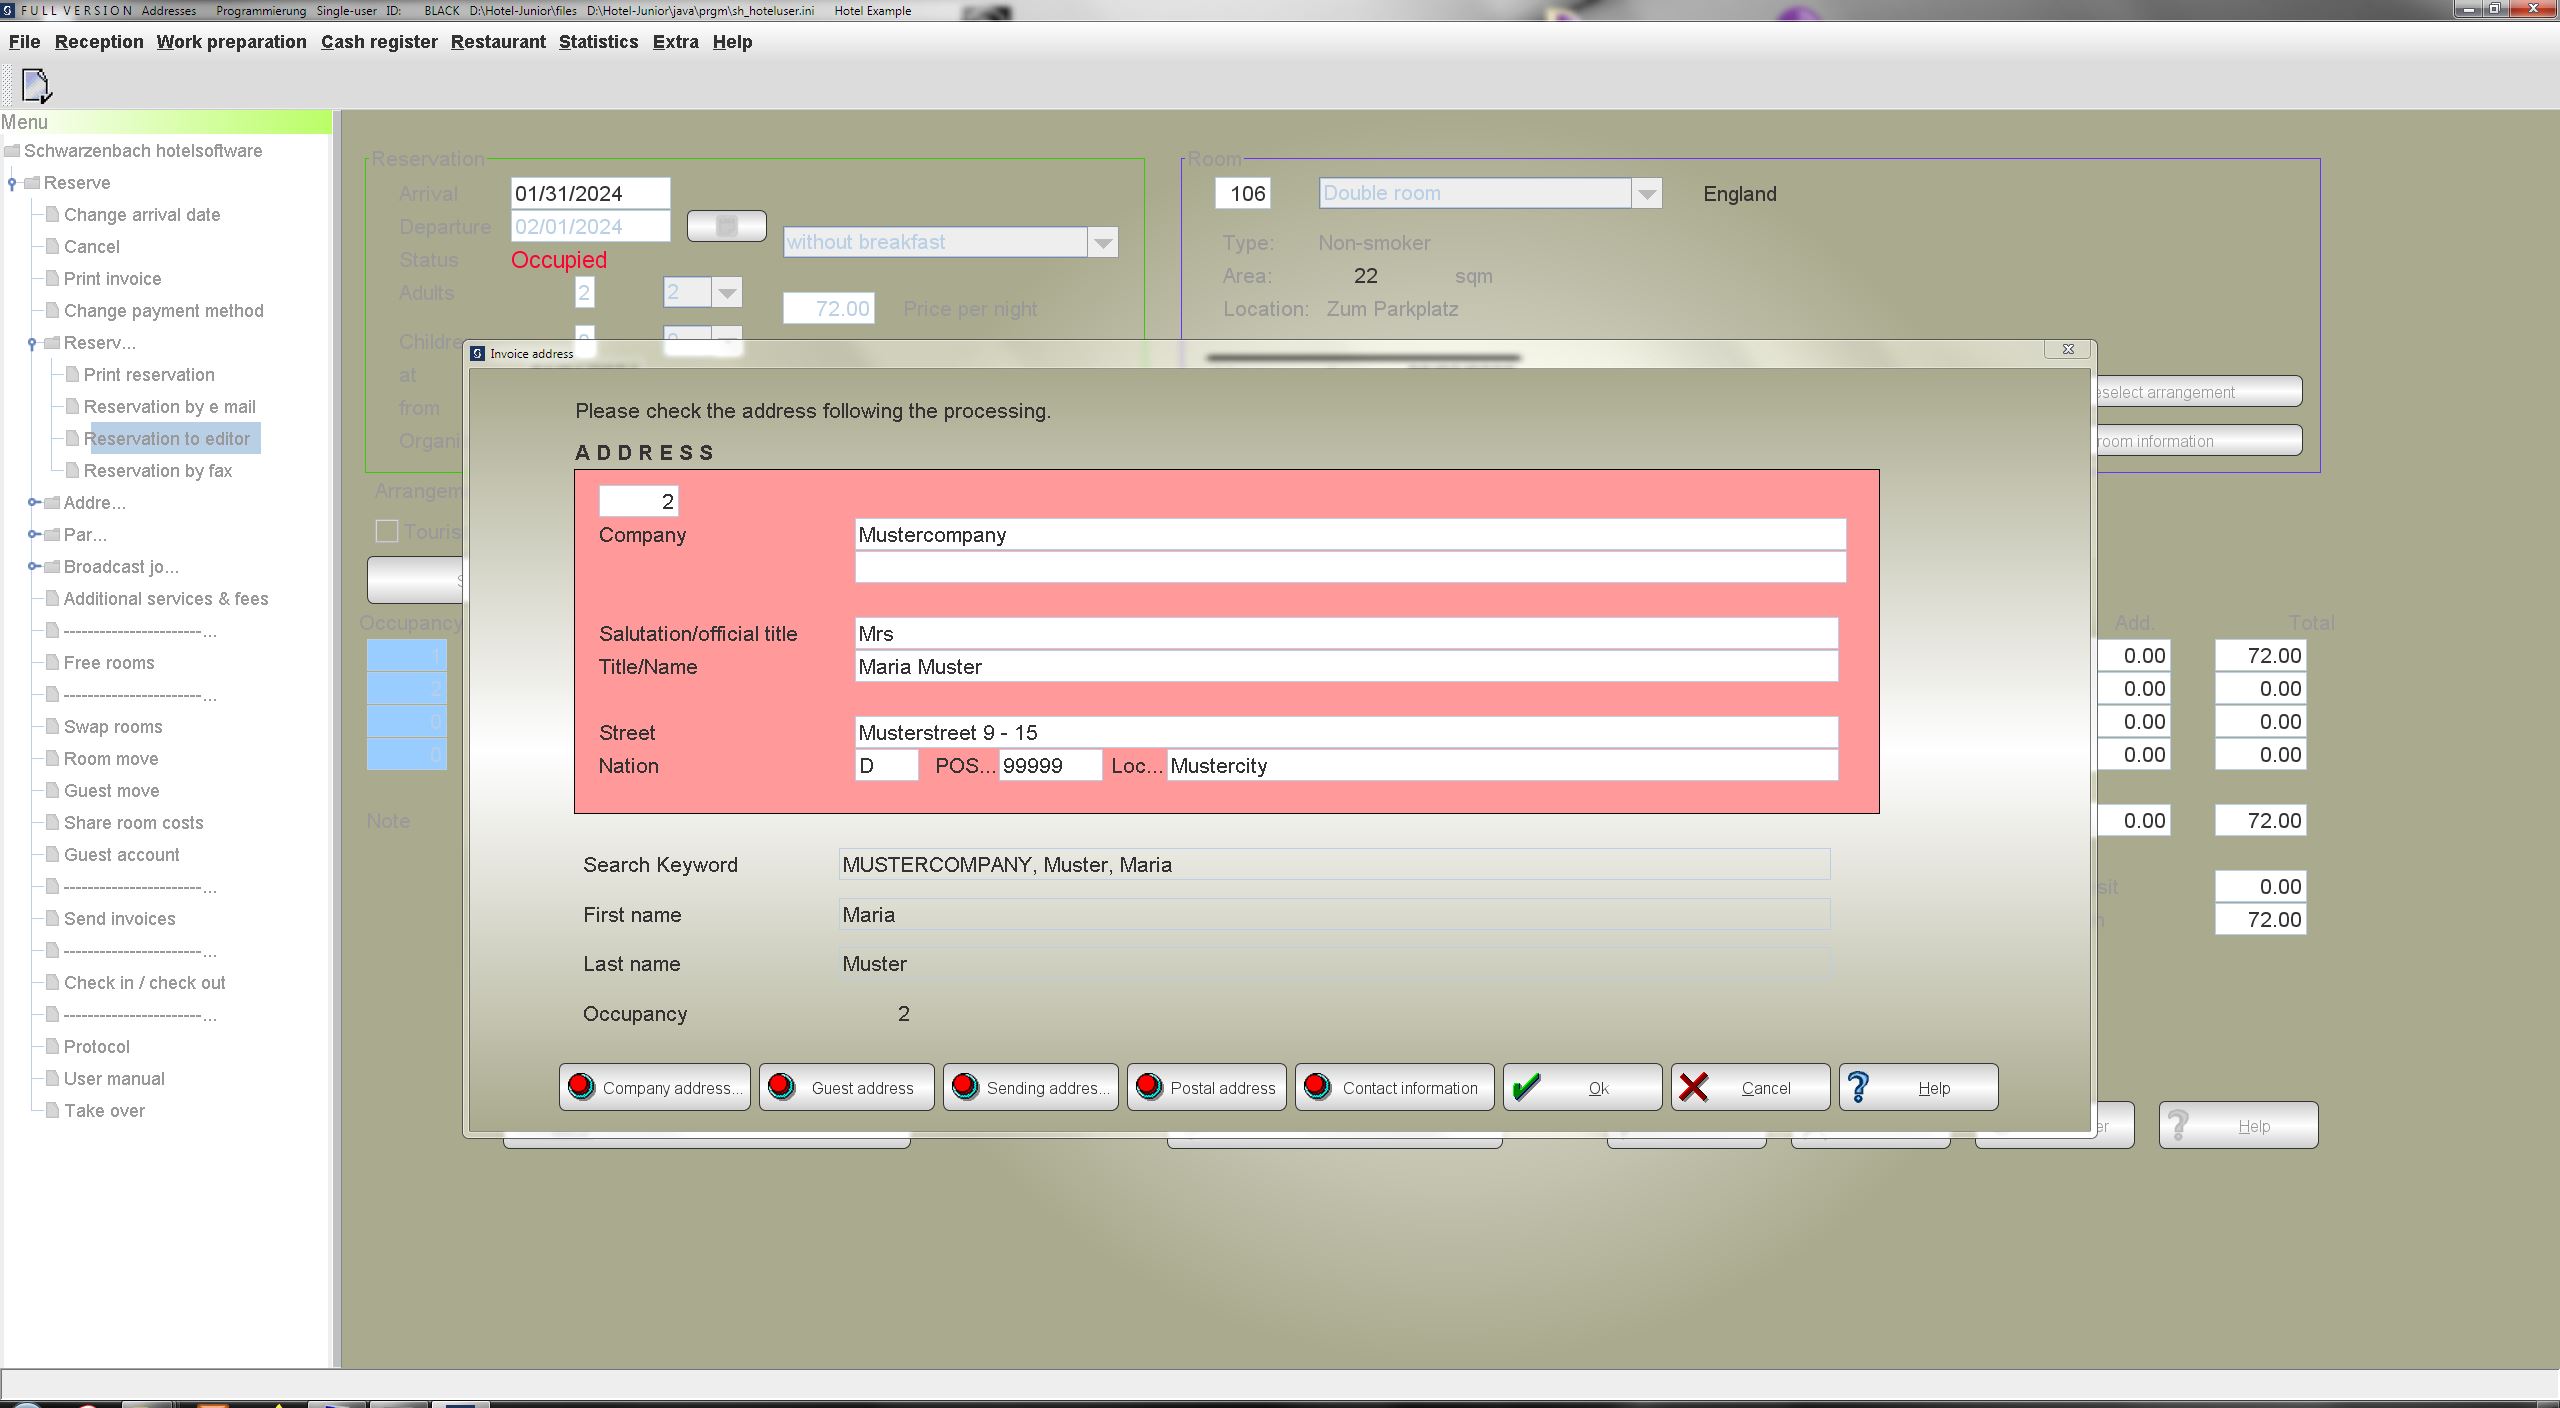Expand the Broadcast jo... tree node
Image resolution: width=2560 pixels, height=1408 pixels.
tap(32, 566)
